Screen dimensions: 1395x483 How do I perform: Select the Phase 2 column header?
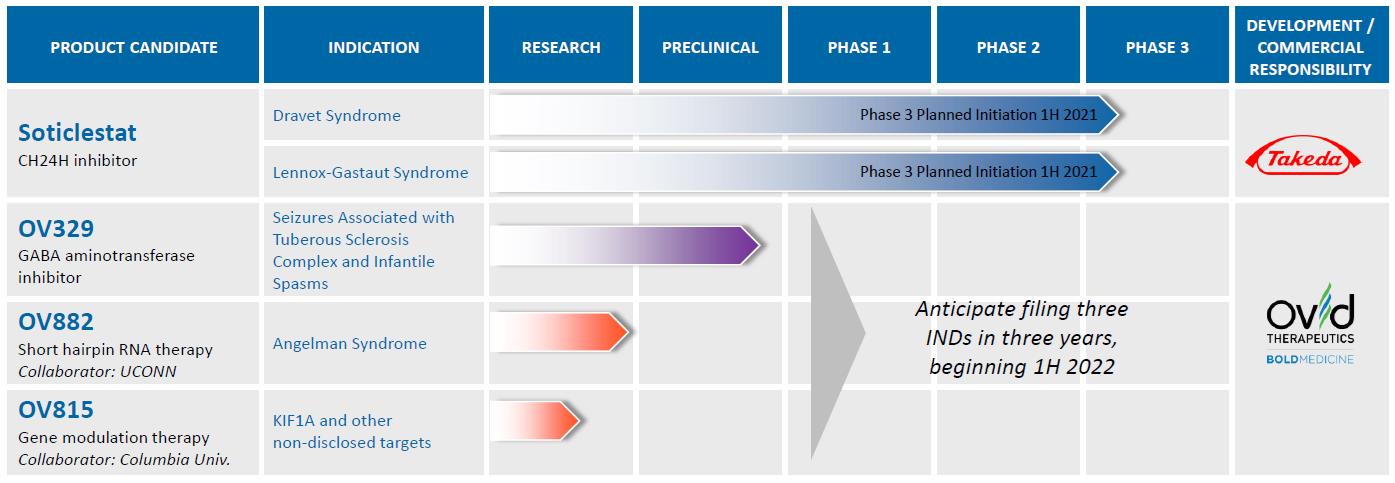[1008, 47]
